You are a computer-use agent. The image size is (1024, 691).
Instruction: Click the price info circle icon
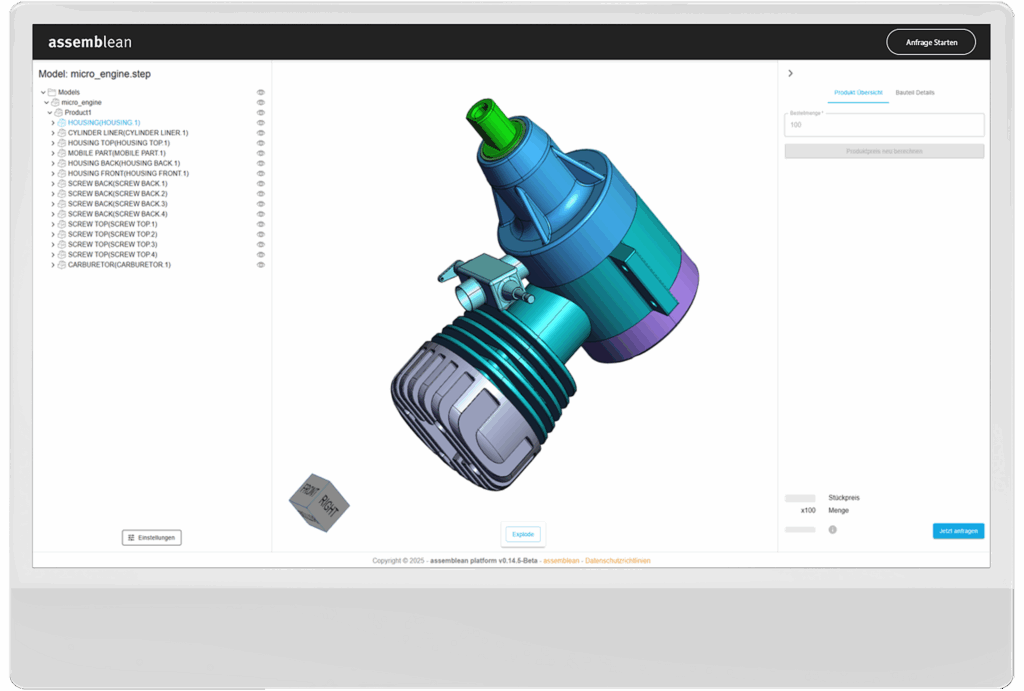pos(833,530)
